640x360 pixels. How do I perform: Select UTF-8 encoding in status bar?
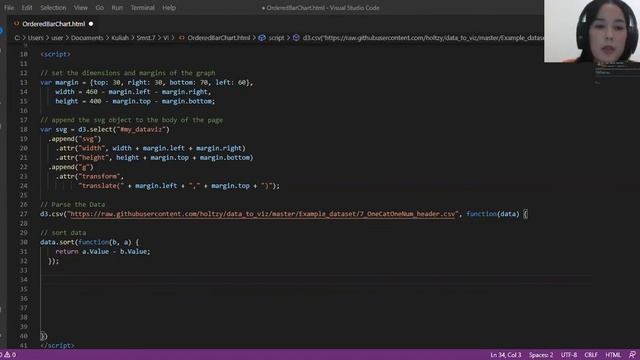coord(569,355)
